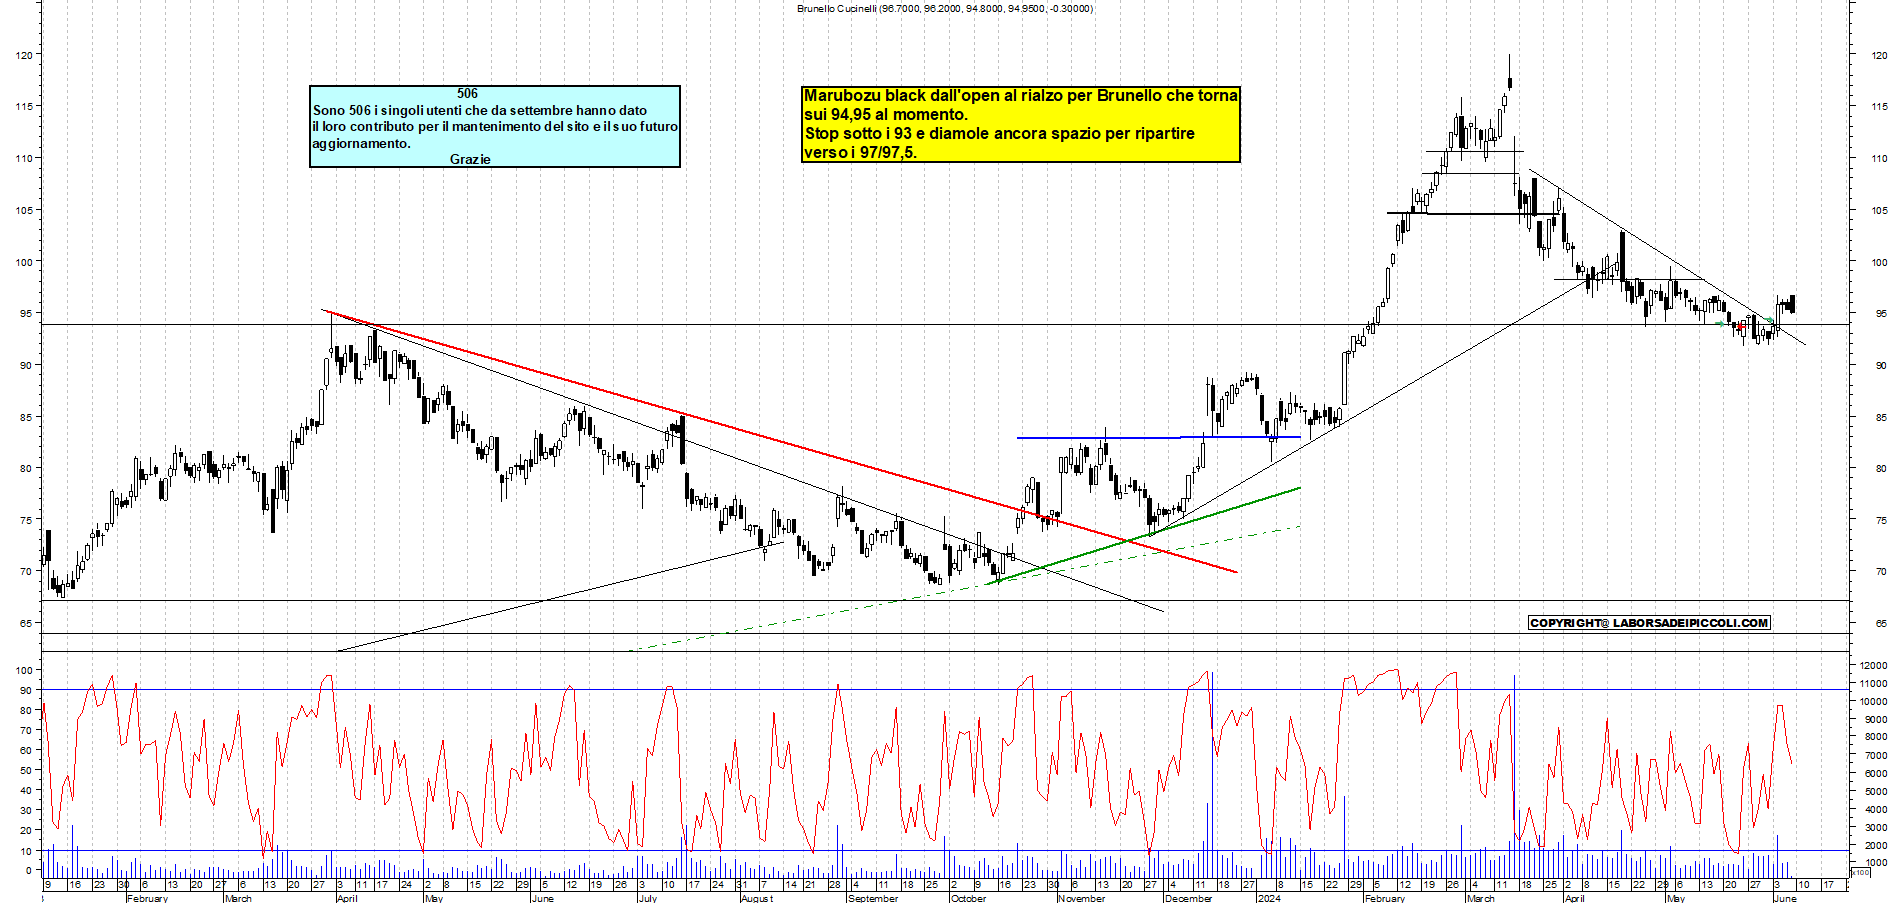Screen dimensions: 1890x903
Task: Click the 'x100' multiplier label near volume scale
Action: pyautogui.click(x=1860, y=873)
